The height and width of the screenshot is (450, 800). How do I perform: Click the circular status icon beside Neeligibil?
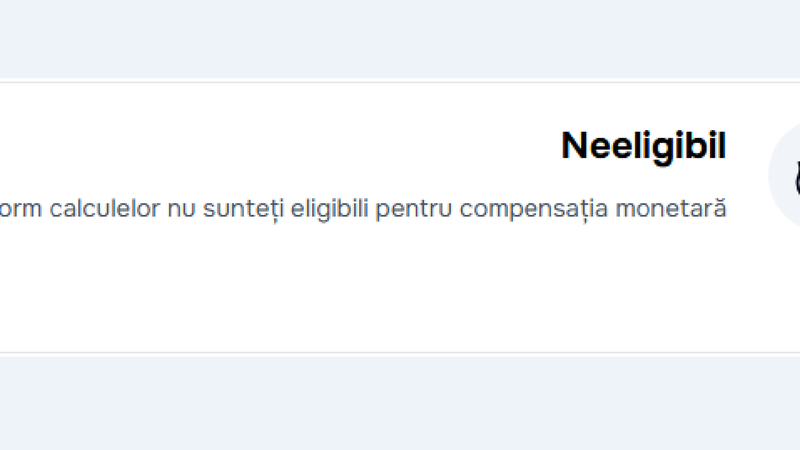[x=785, y=174]
